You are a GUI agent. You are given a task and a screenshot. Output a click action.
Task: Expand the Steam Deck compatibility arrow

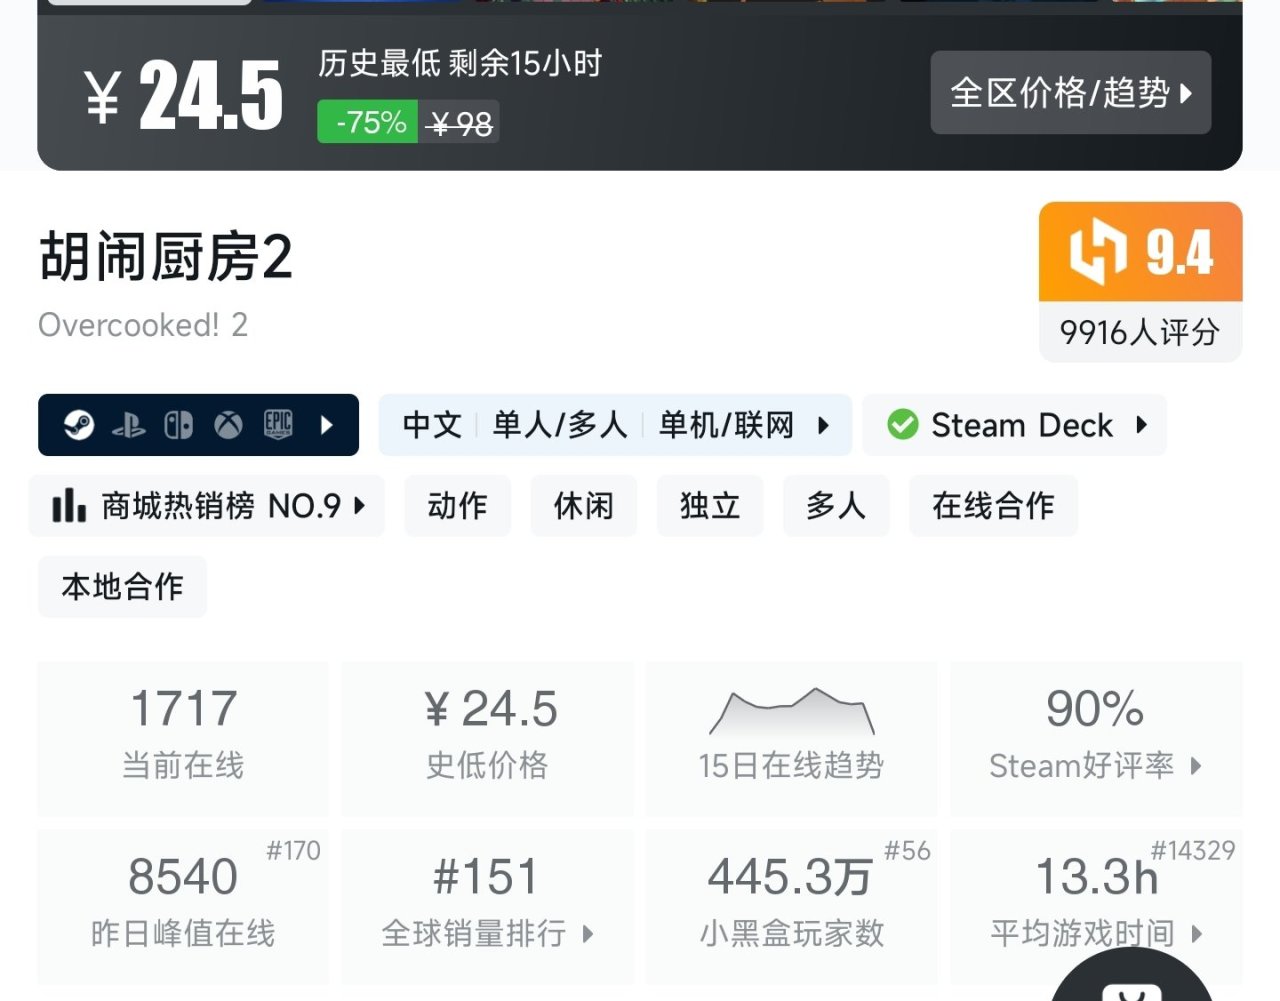point(1142,425)
